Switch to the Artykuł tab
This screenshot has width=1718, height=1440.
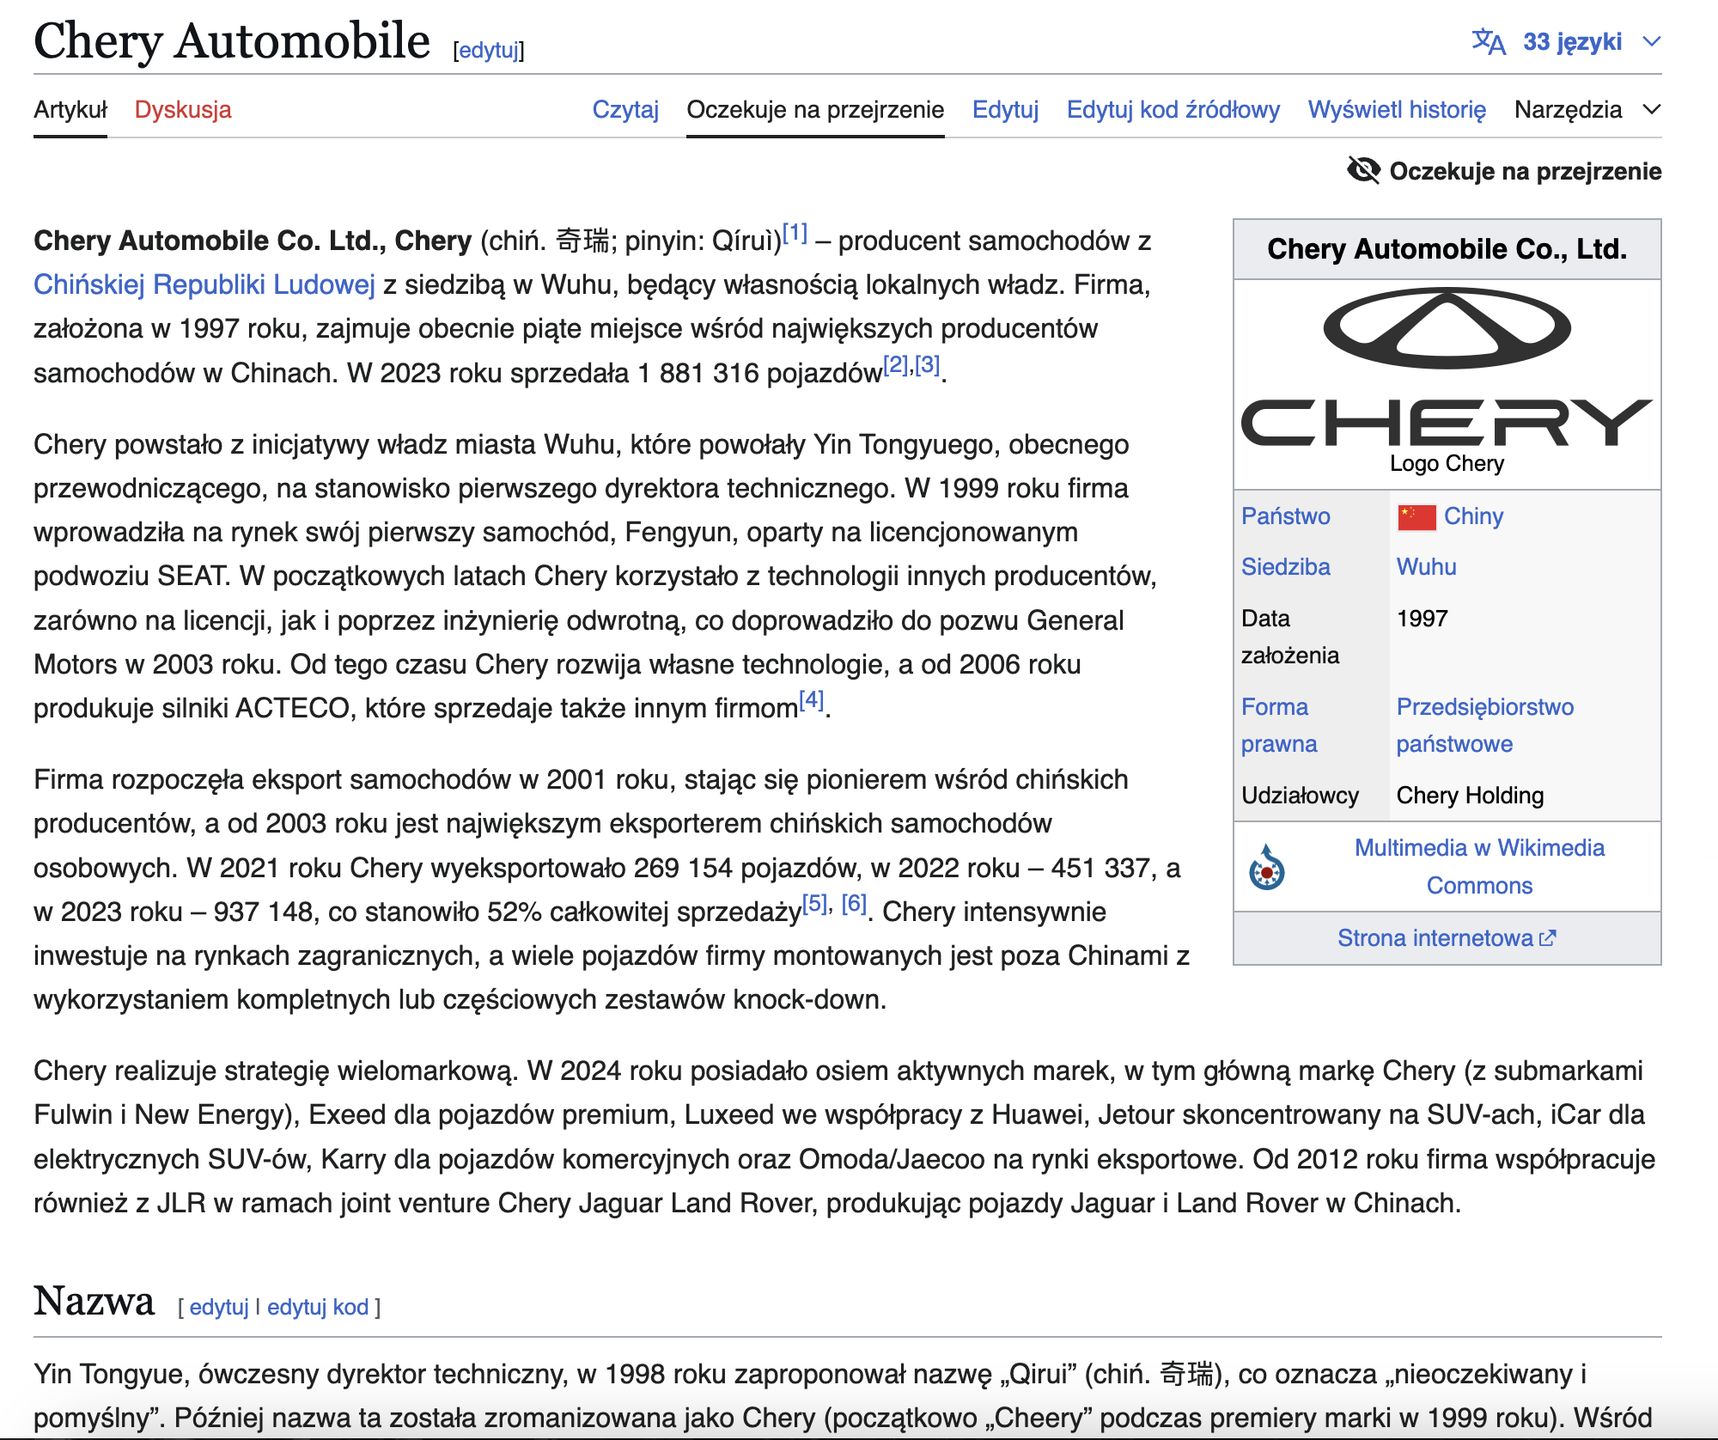[68, 111]
